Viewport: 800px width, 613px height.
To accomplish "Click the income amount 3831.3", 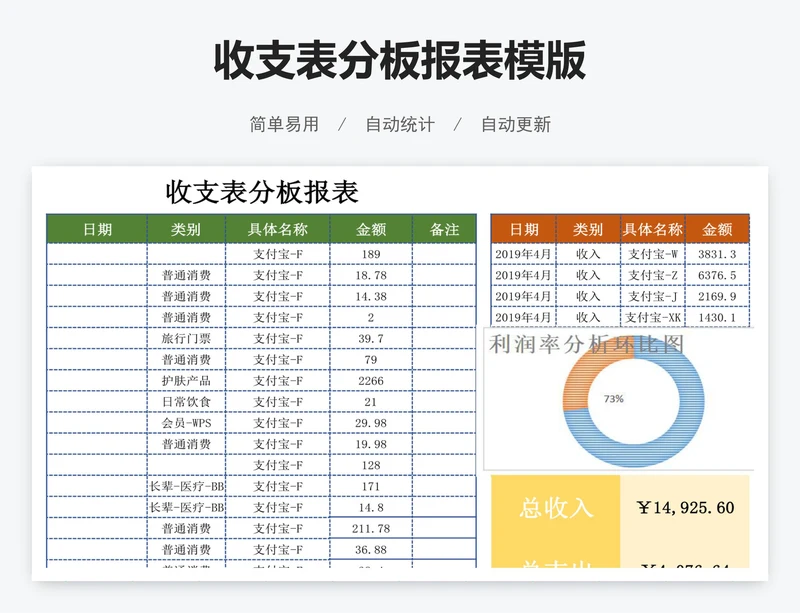I will pos(717,254).
